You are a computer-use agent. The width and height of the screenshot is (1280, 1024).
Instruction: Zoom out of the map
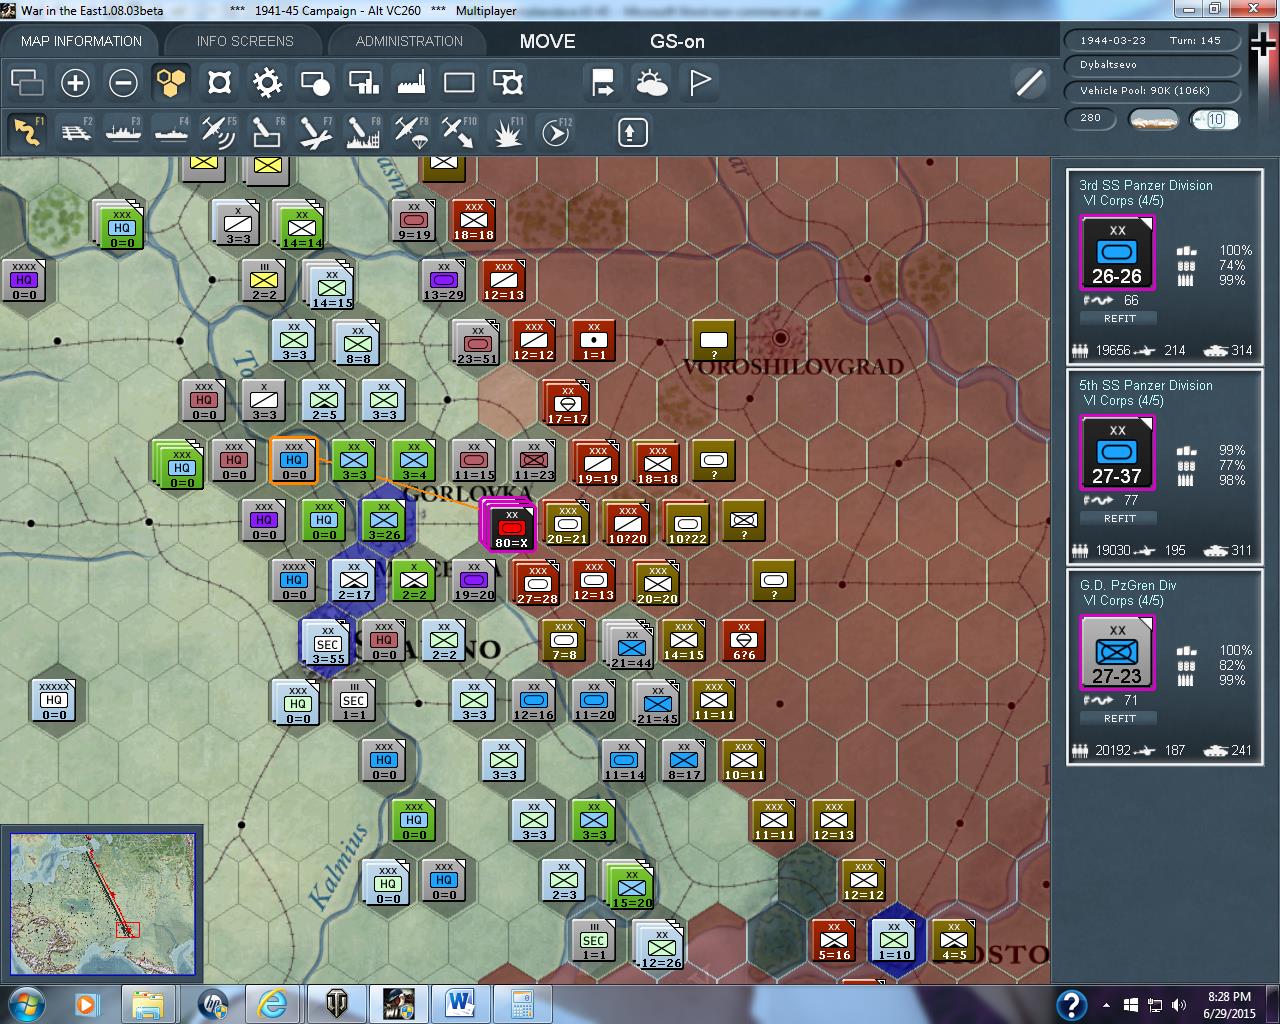123,82
